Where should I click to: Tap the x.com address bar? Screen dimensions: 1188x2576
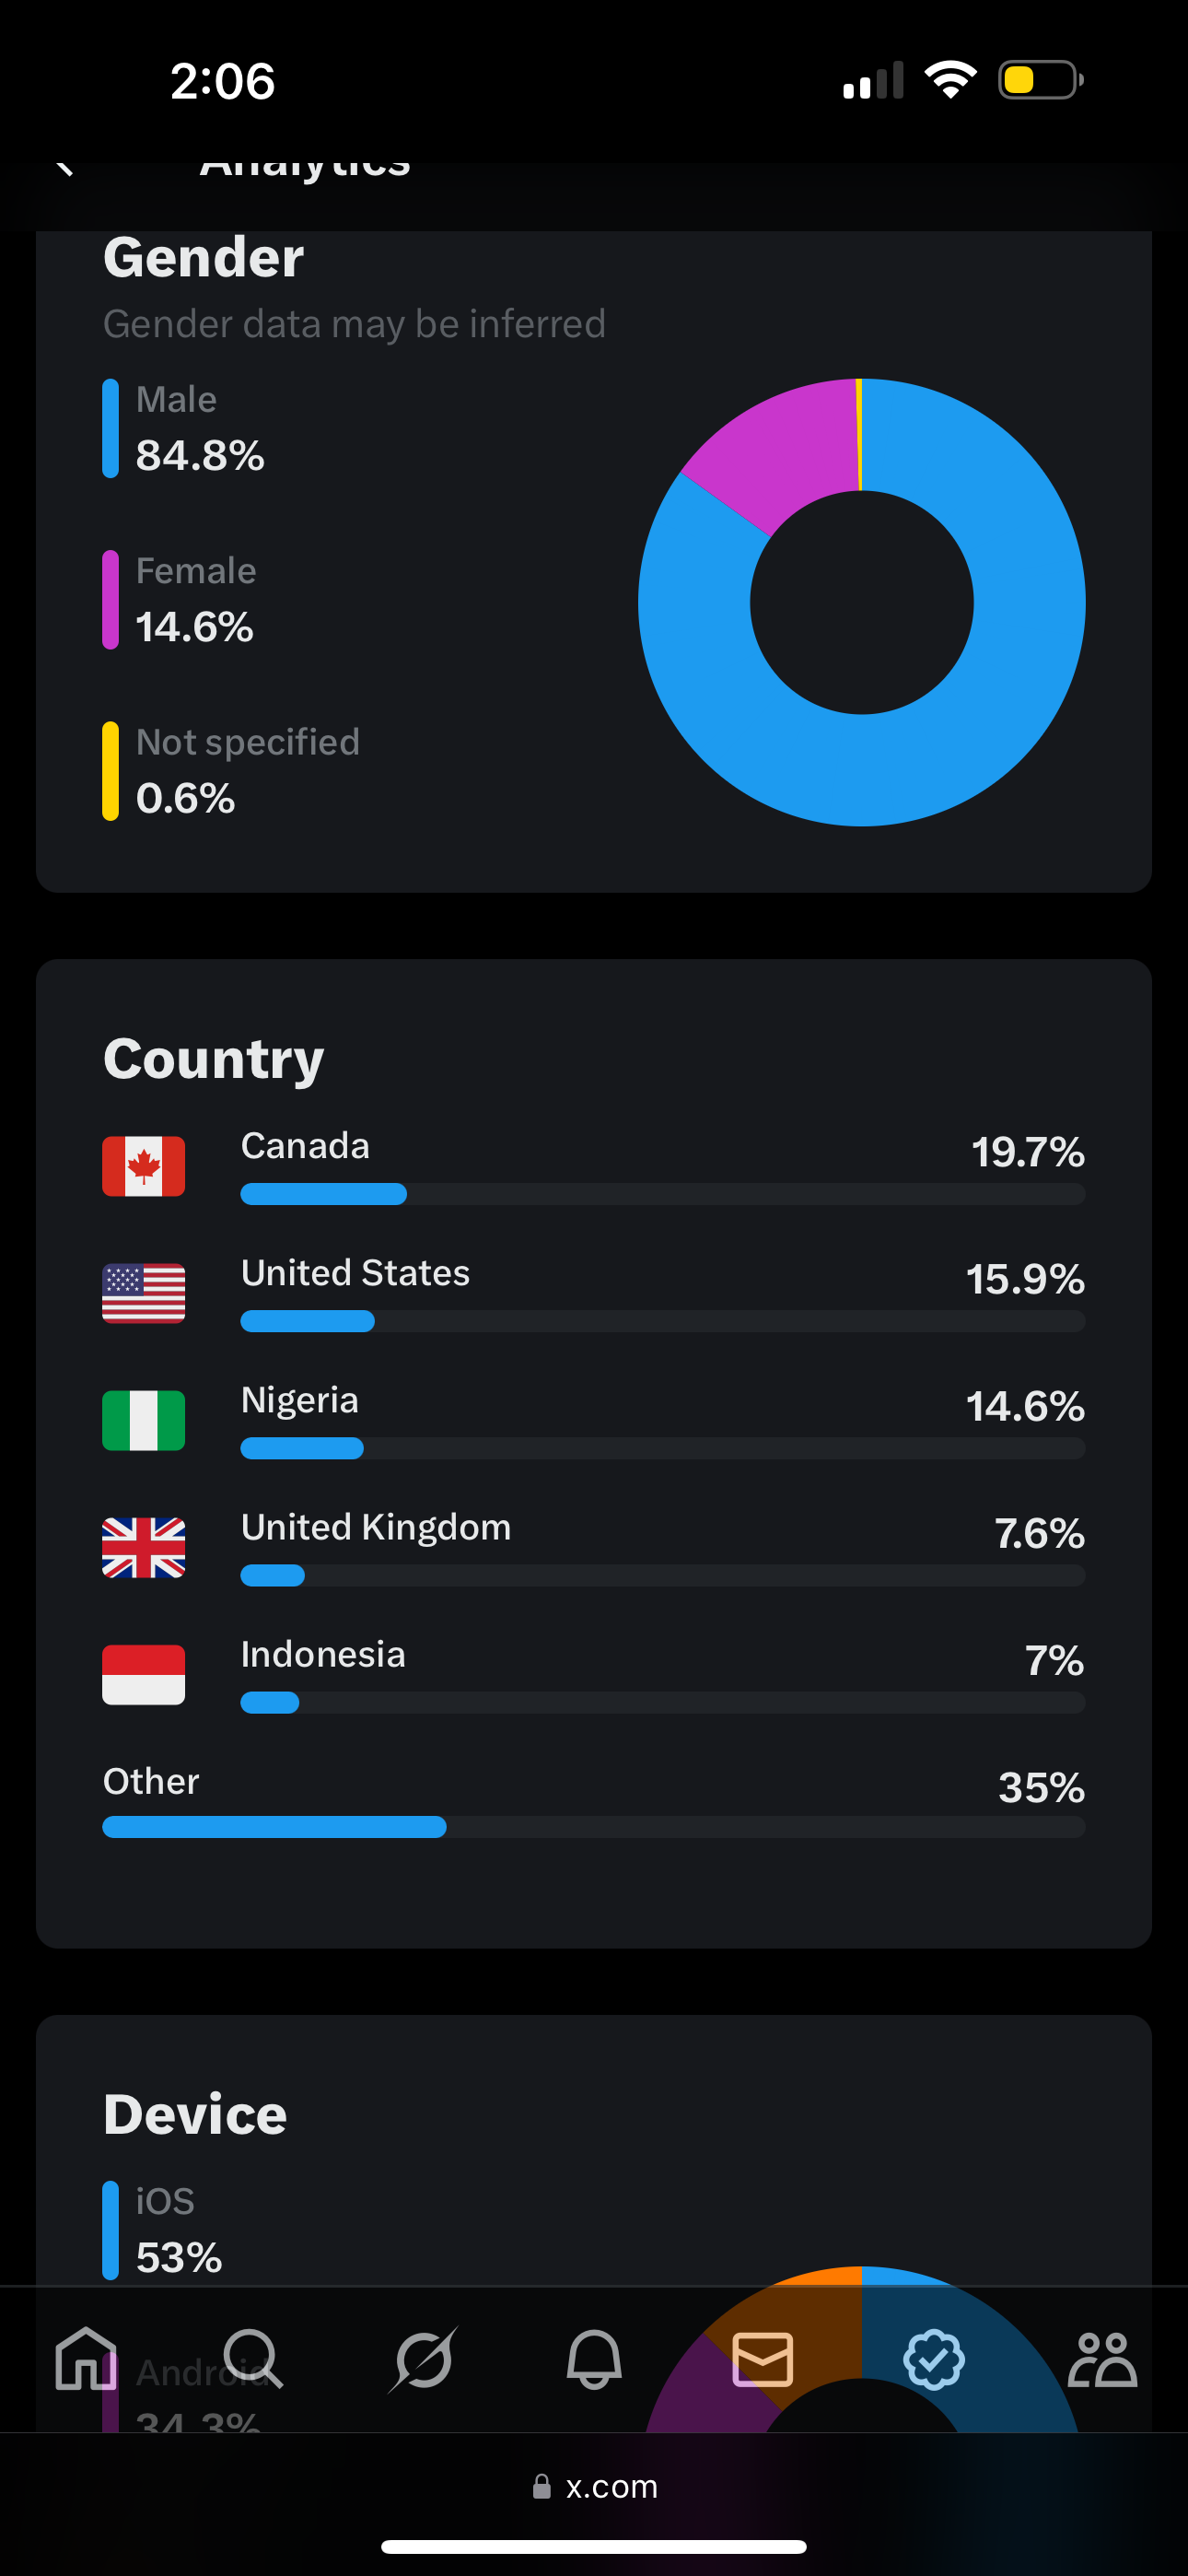594,2487
